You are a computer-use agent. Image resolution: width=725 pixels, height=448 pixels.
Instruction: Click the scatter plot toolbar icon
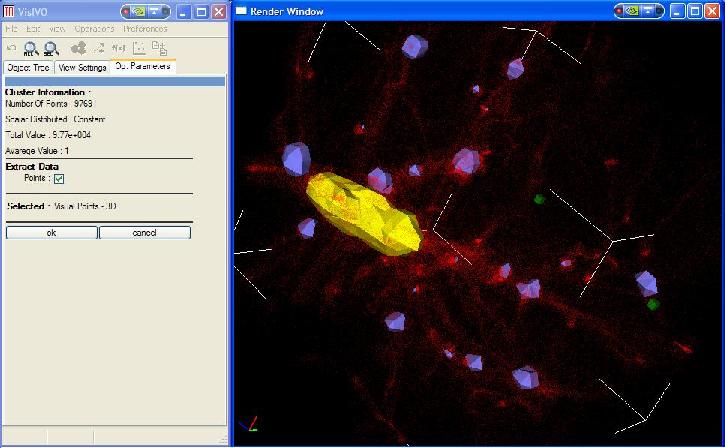(x=139, y=48)
